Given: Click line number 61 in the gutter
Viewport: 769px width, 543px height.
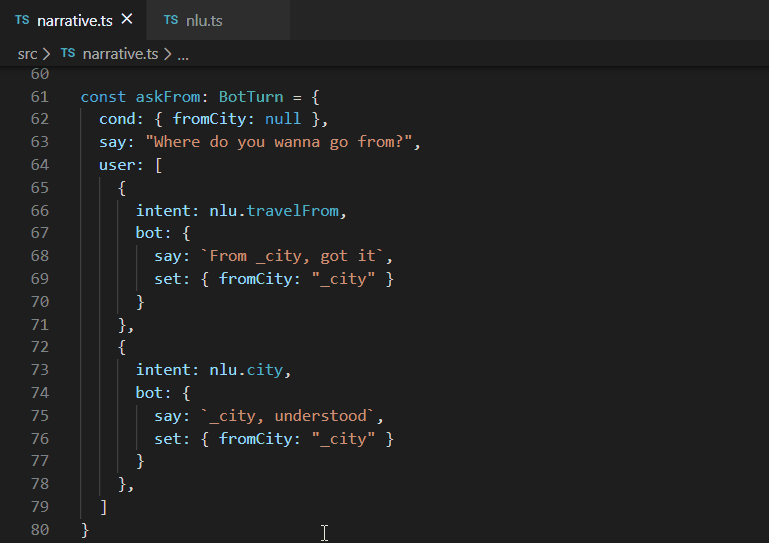Looking at the screenshot, I should tap(40, 97).
